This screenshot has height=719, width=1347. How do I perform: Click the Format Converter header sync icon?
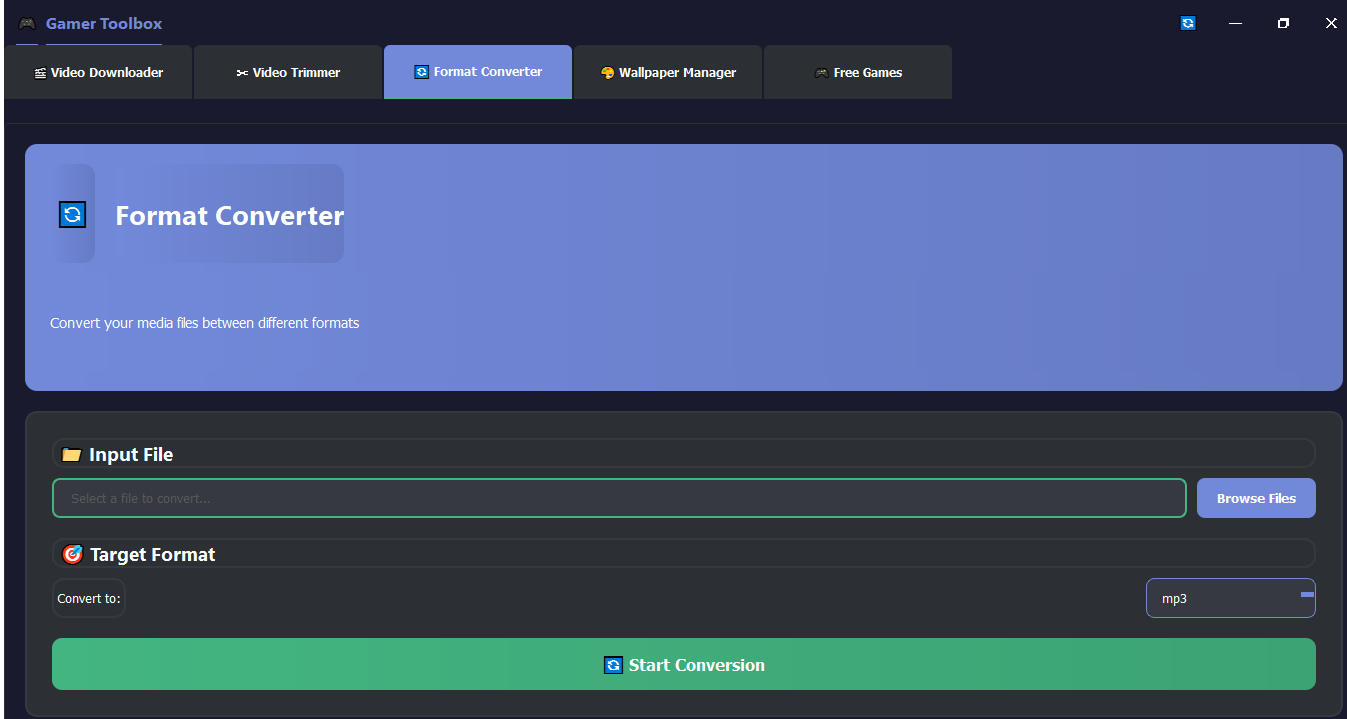coord(73,214)
